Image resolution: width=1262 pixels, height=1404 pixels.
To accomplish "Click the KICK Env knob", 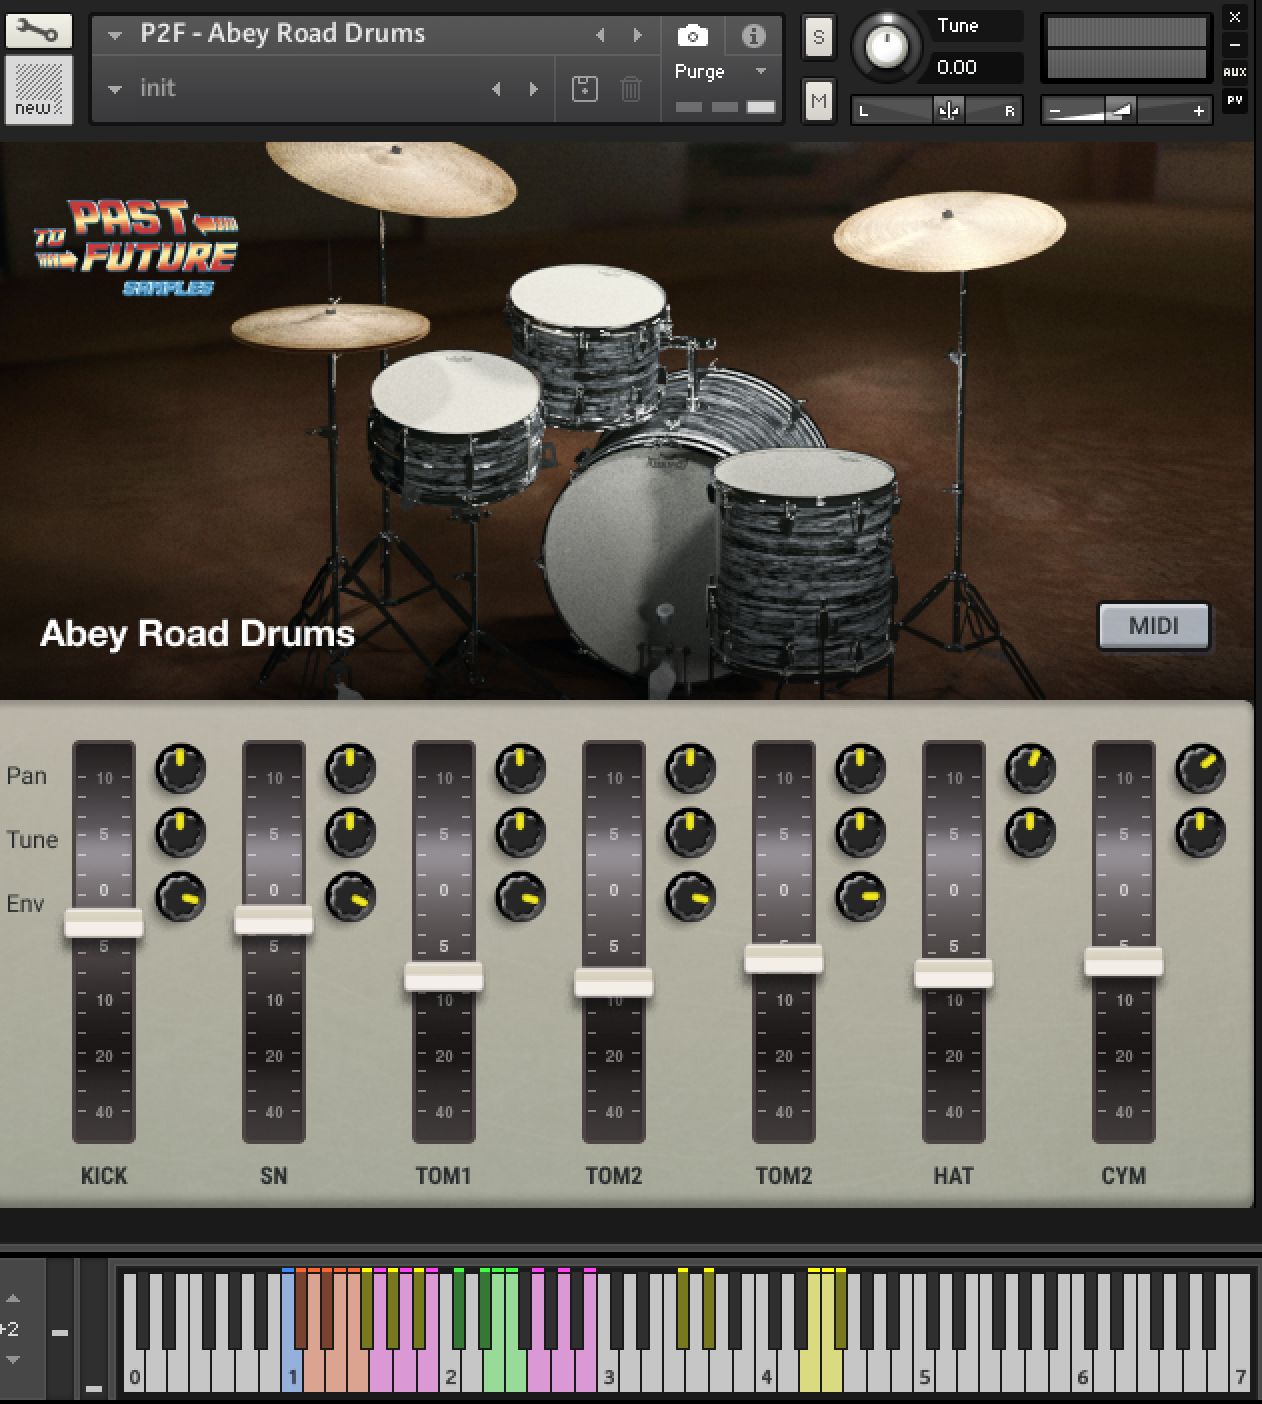I will tap(180, 897).
